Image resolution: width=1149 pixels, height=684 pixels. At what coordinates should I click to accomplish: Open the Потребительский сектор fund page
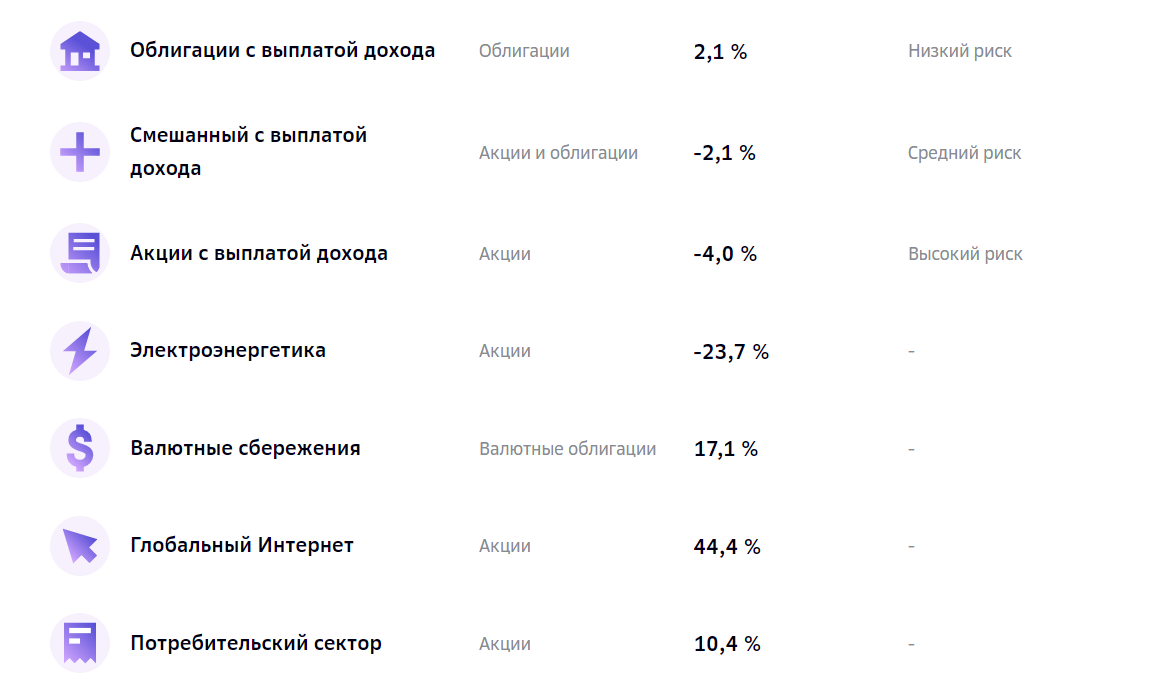click(x=255, y=643)
